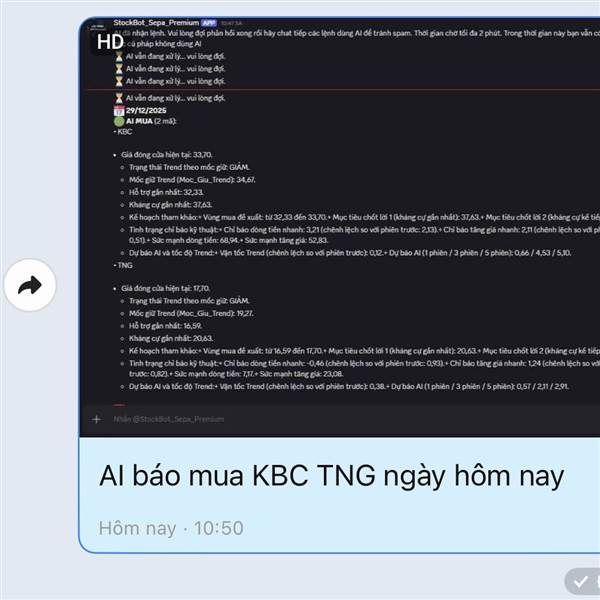Click the TNG "Giá đóng cửa hiện tại: 17,70" line
This screenshot has width=600, height=600.
click(166, 288)
